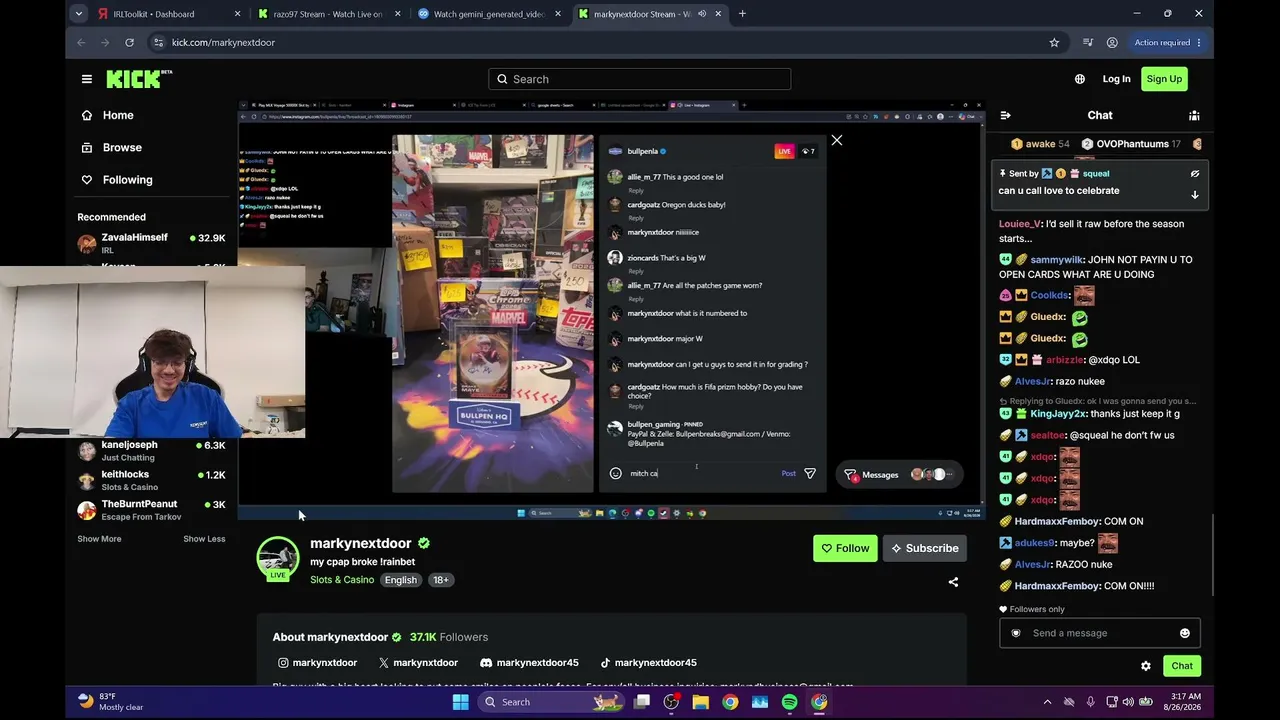The width and height of the screenshot is (1280, 720).
Task: Open the Kick sidebar hamburger menu
Action: (87, 79)
